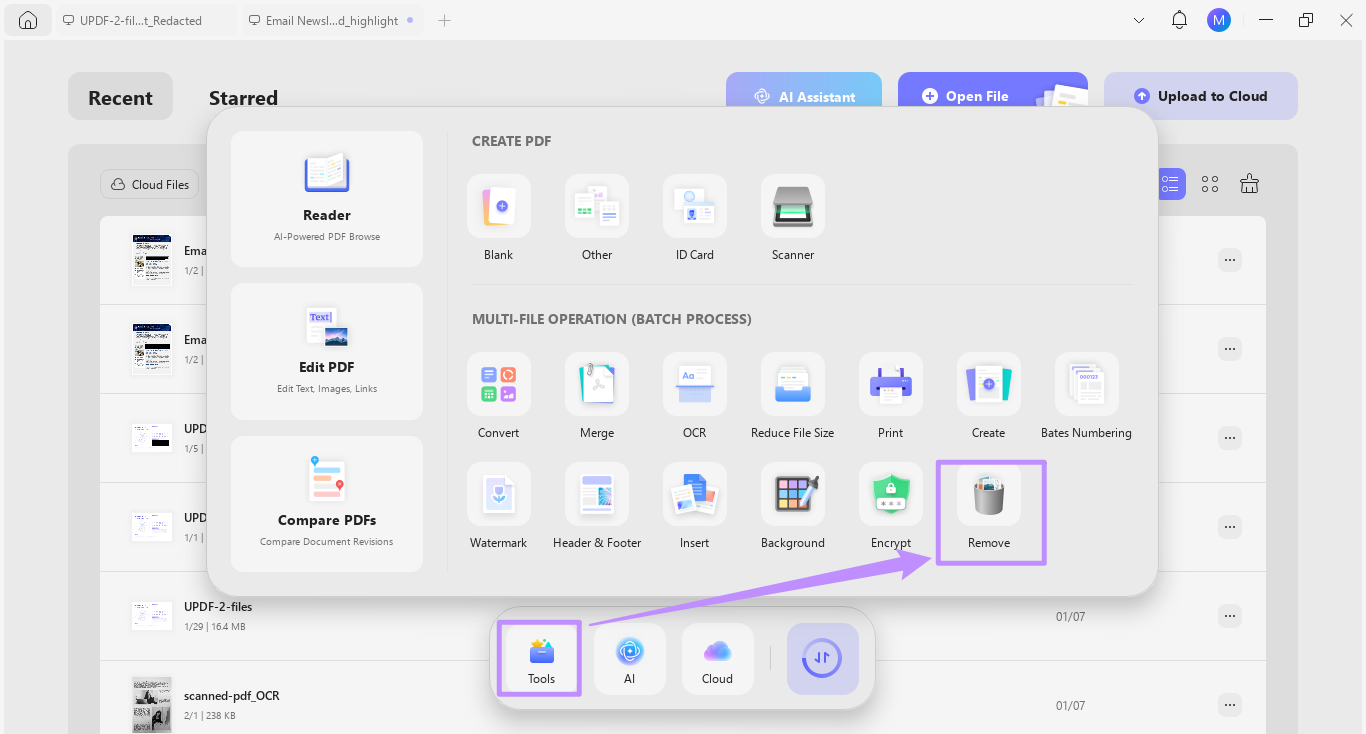Go to the Home icon

coord(28,20)
